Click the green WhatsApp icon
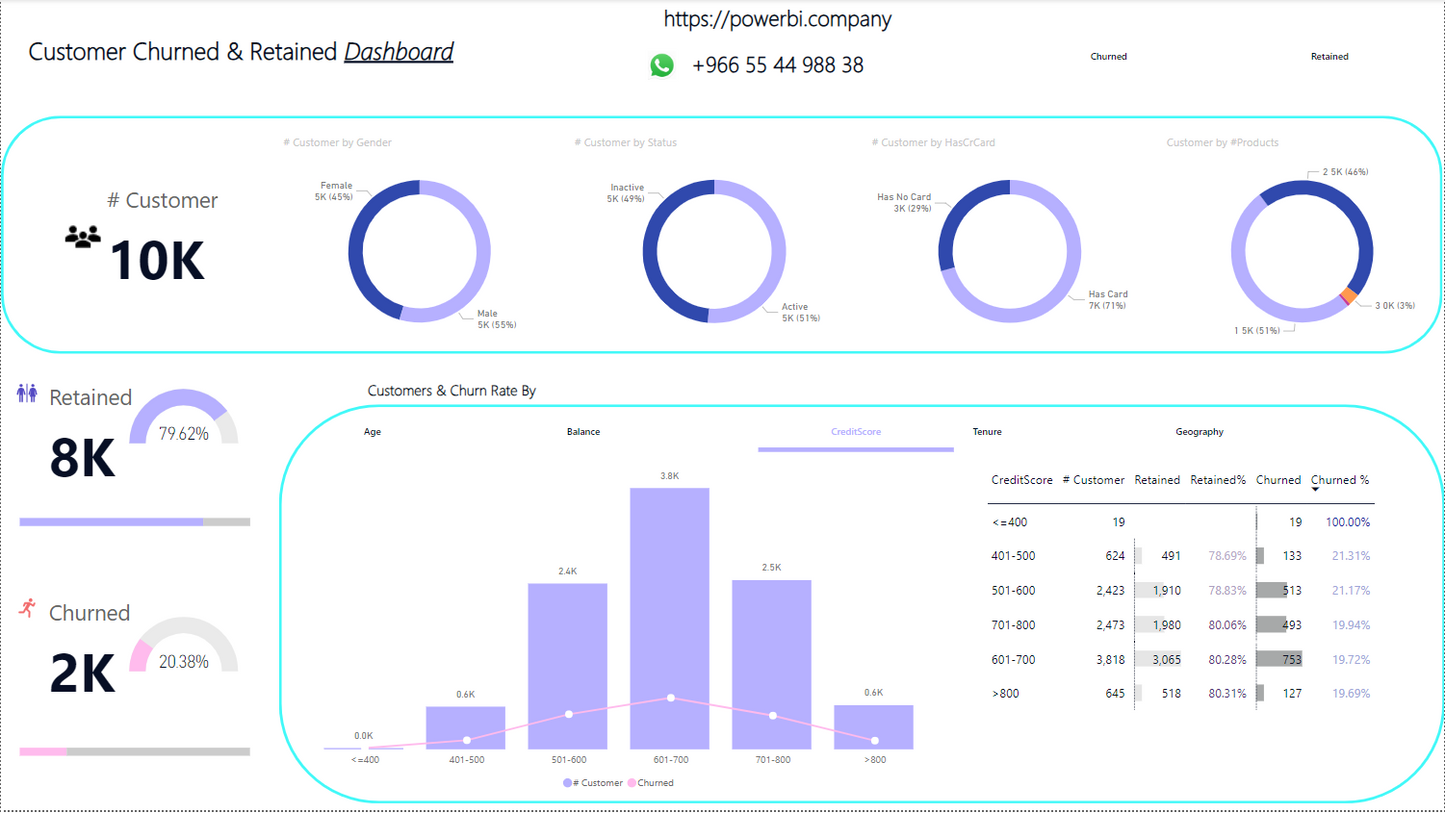This screenshot has height=813, width=1445. click(662, 66)
